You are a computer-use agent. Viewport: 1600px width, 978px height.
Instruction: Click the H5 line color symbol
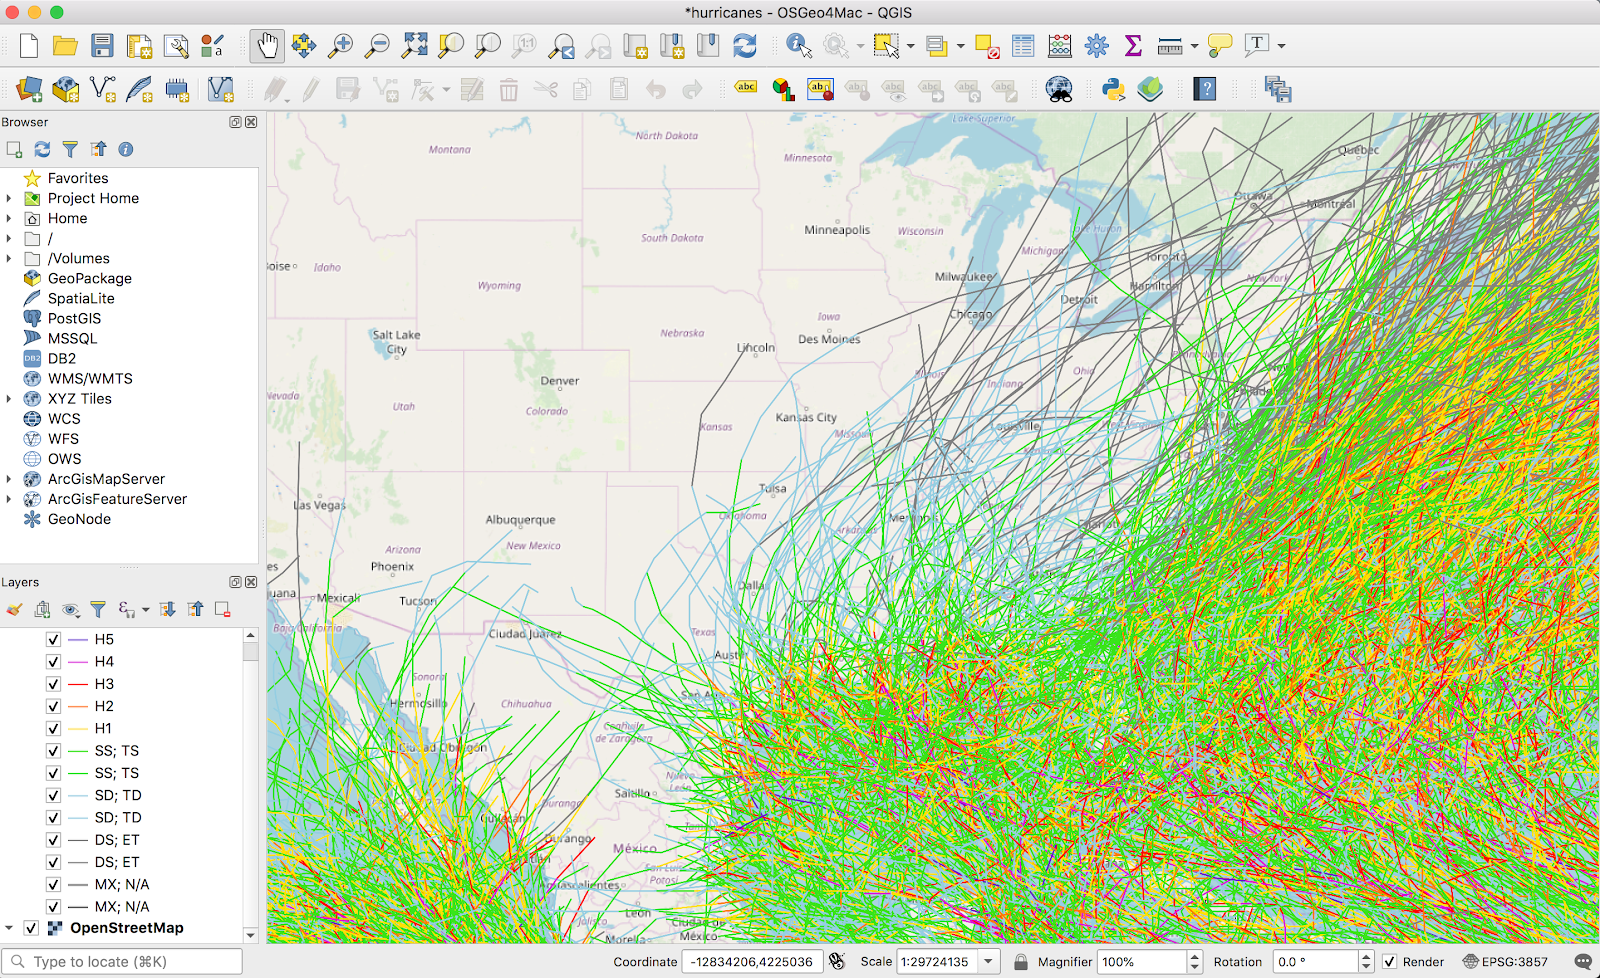coord(78,640)
